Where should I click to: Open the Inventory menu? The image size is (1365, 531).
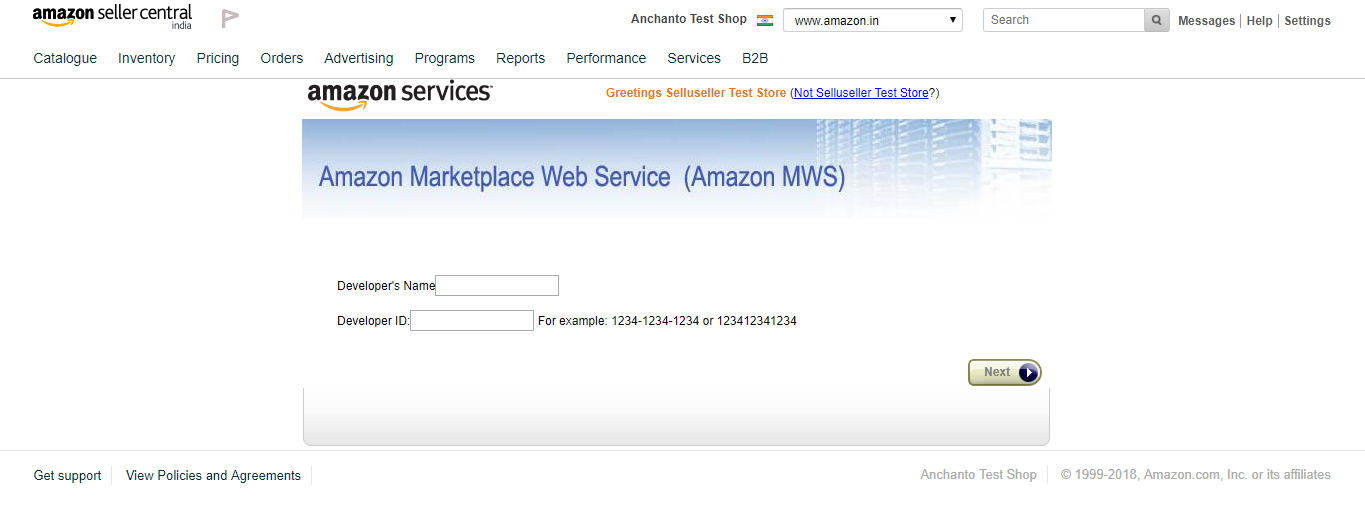click(x=146, y=58)
